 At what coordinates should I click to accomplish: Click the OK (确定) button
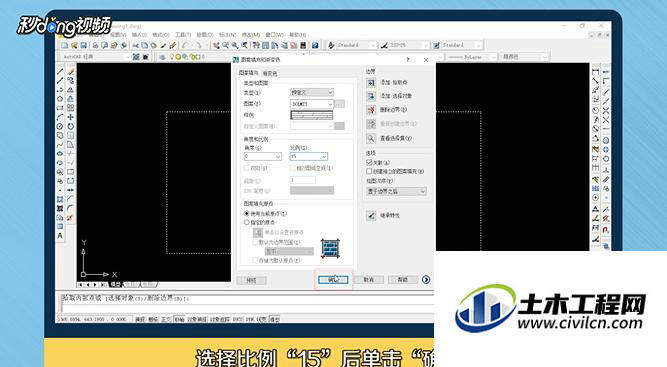(x=333, y=279)
